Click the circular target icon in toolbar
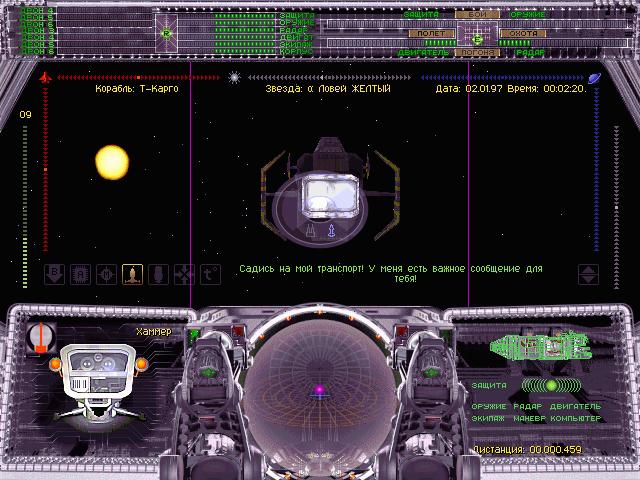 [107, 273]
